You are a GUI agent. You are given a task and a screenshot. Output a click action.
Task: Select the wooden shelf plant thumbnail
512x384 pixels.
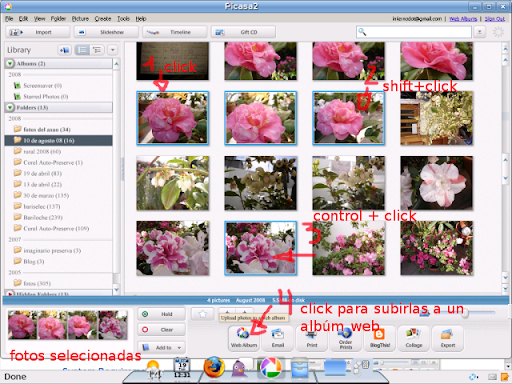[x=436, y=118]
